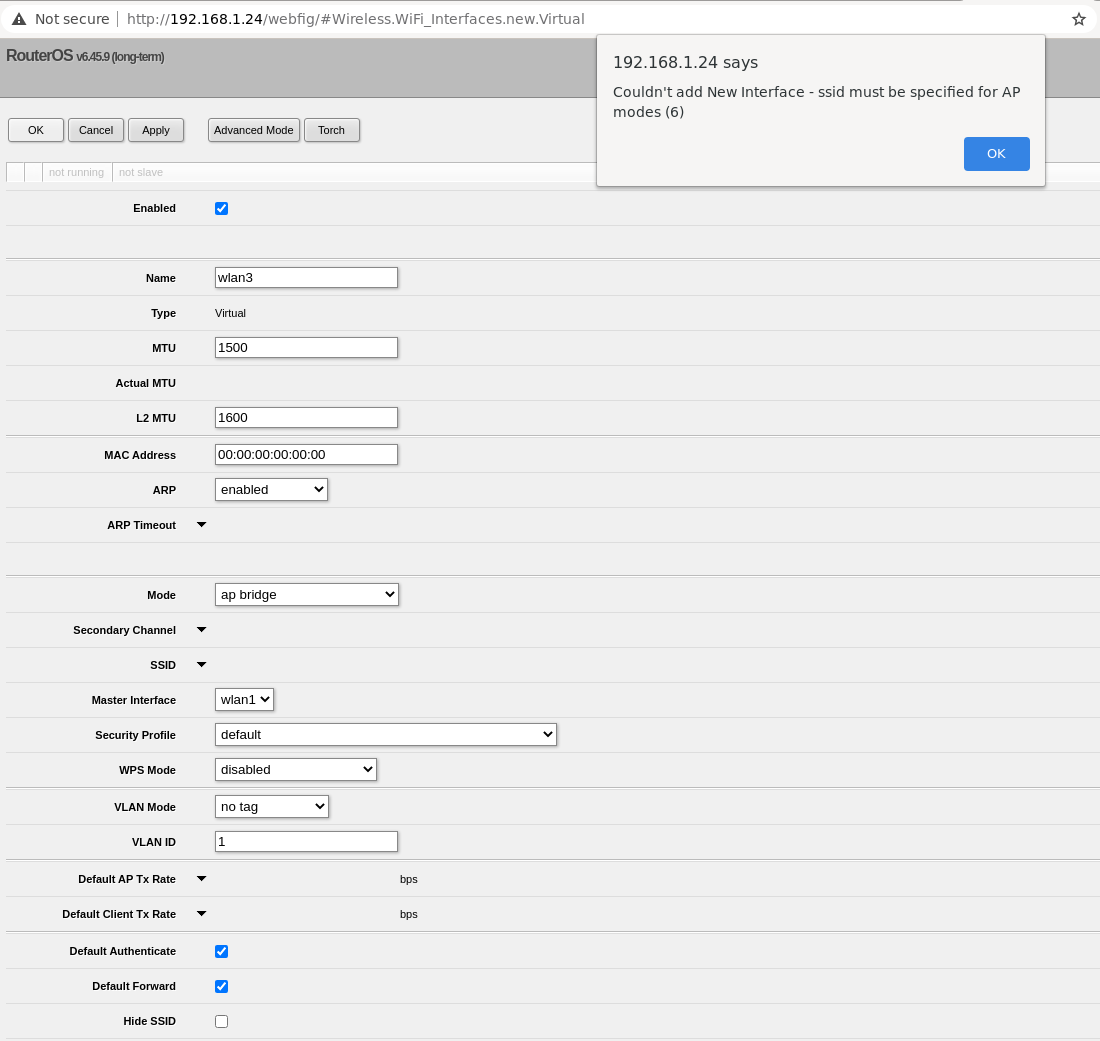This screenshot has width=1100, height=1041.
Task: Open the Security Profile dropdown
Action: click(x=385, y=733)
